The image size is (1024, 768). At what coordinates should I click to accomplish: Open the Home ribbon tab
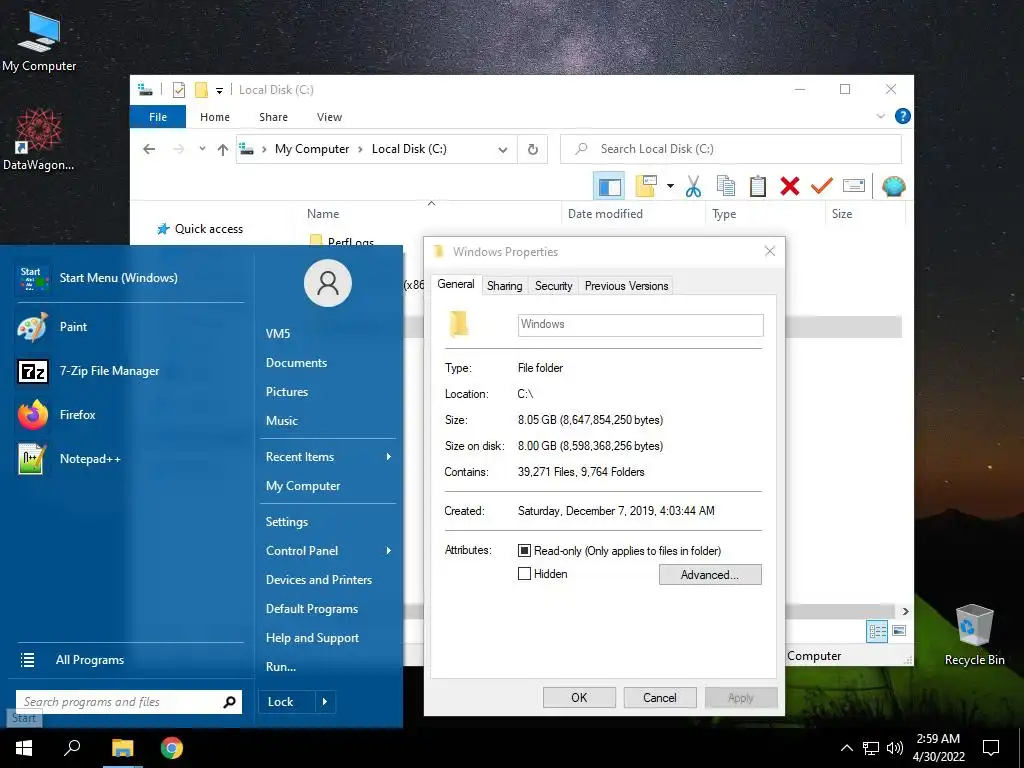tap(215, 117)
